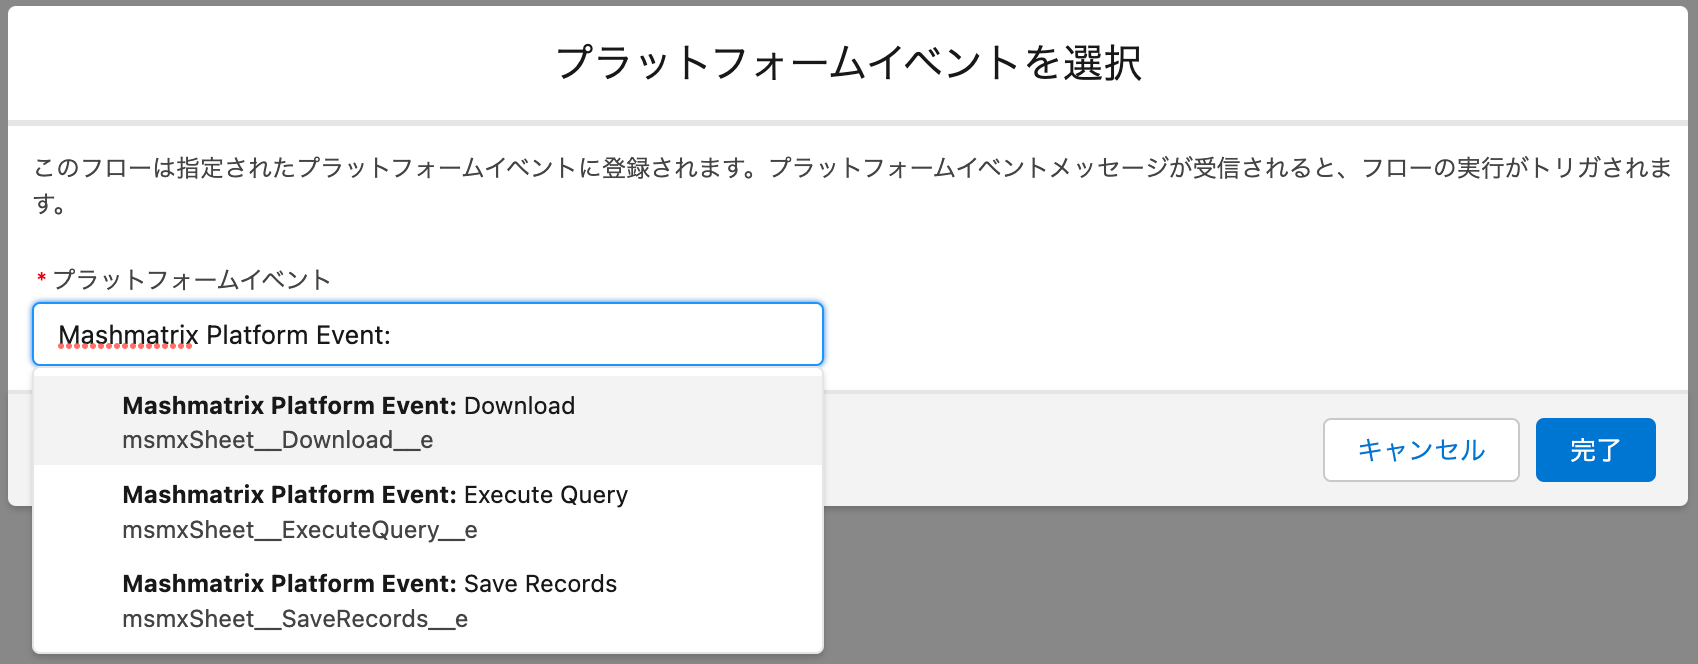The image size is (1698, 664).
Task: Click the red required asterisk marker
Action: point(41,279)
